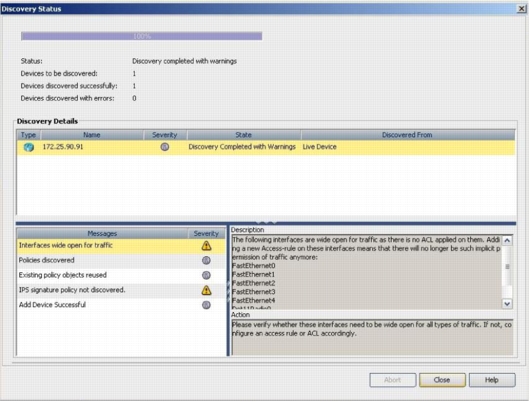Image resolution: width=531 pixels, height=403 pixels.
Task: Sort discovery details by Name column header
Action: (92, 135)
